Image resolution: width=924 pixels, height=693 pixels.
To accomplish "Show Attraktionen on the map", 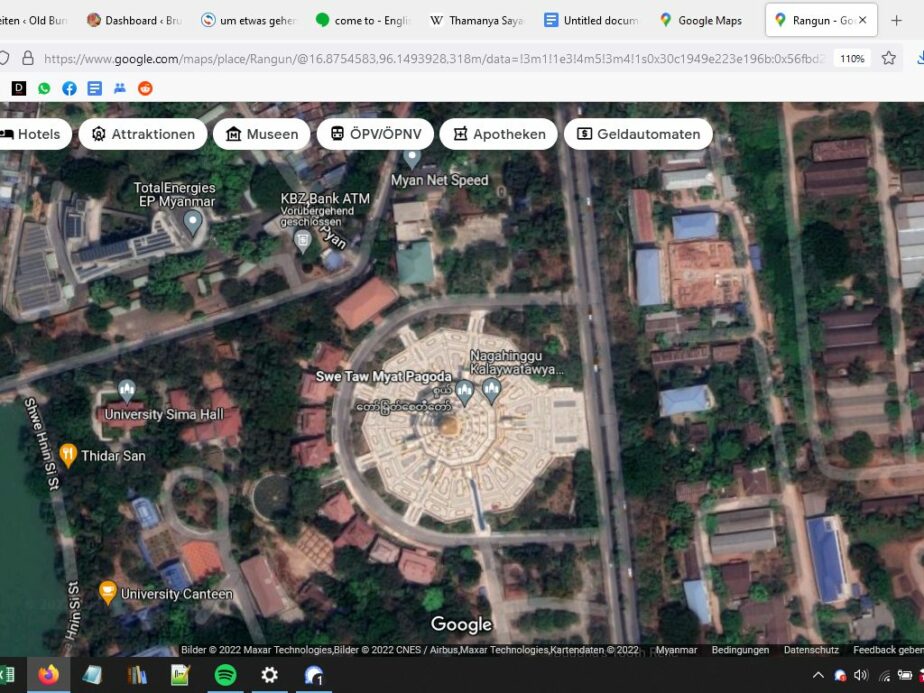I will tap(143, 134).
